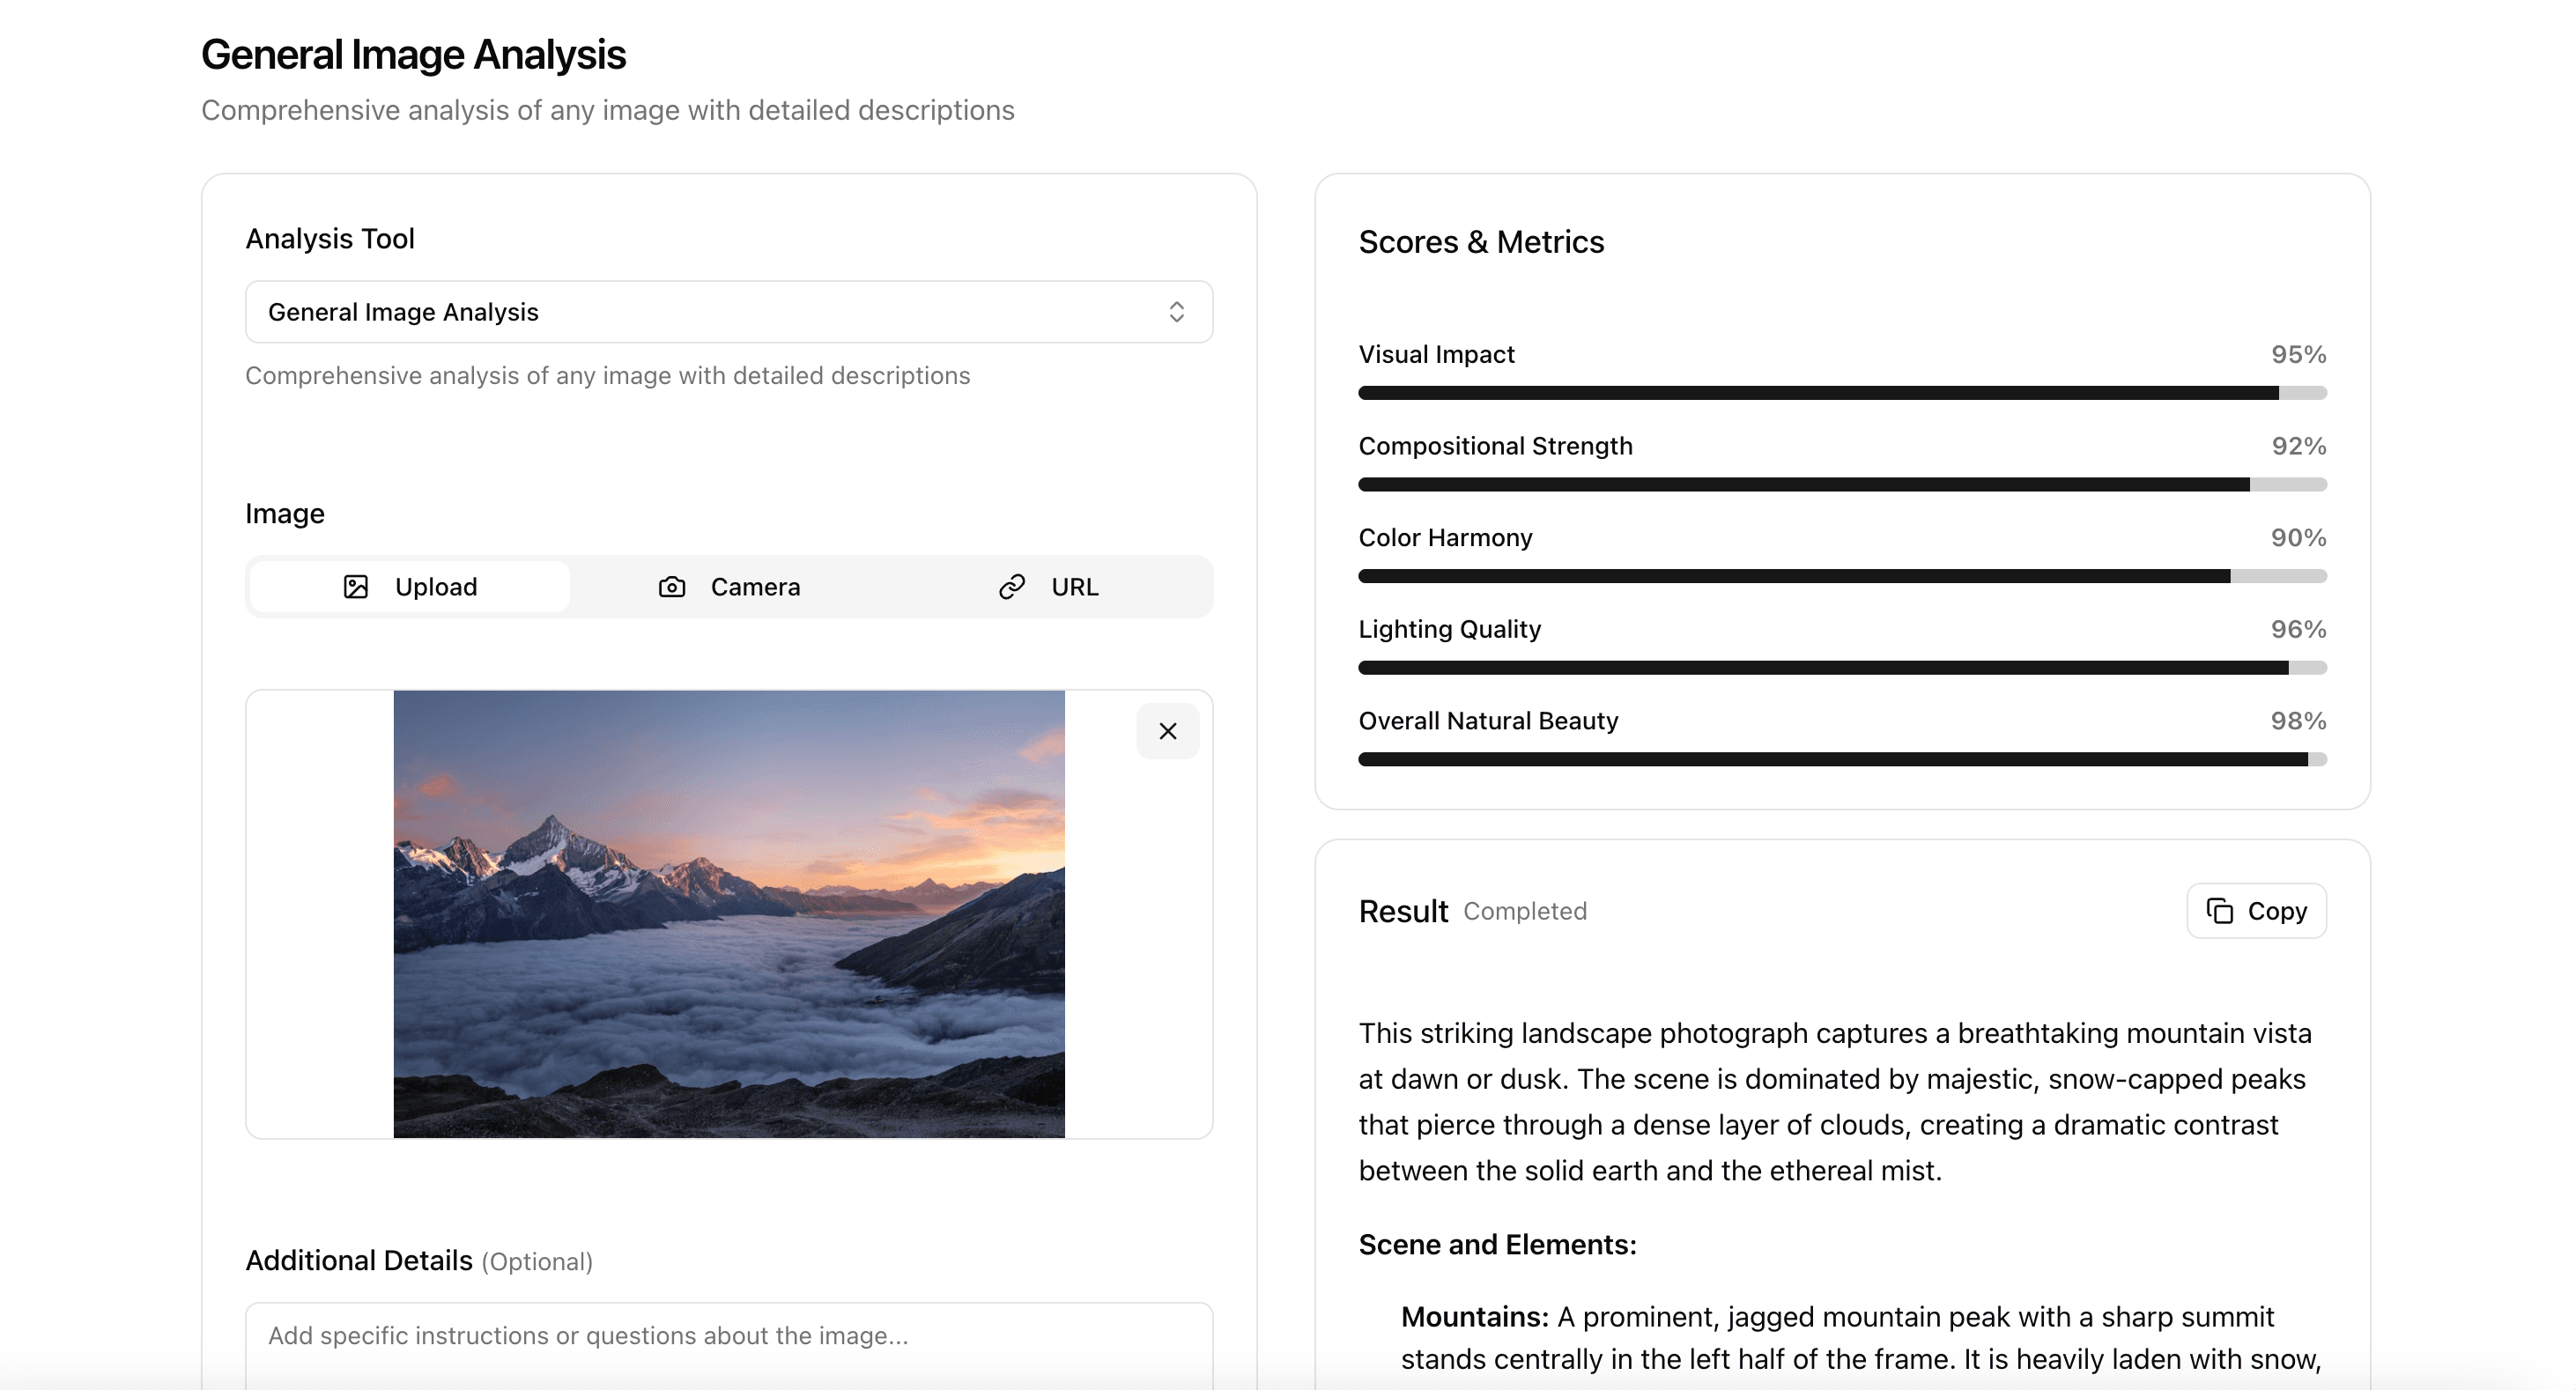Click the chevron icon in the tool selector
Viewport: 2576px width, 1390px height.
click(x=1177, y=311)
